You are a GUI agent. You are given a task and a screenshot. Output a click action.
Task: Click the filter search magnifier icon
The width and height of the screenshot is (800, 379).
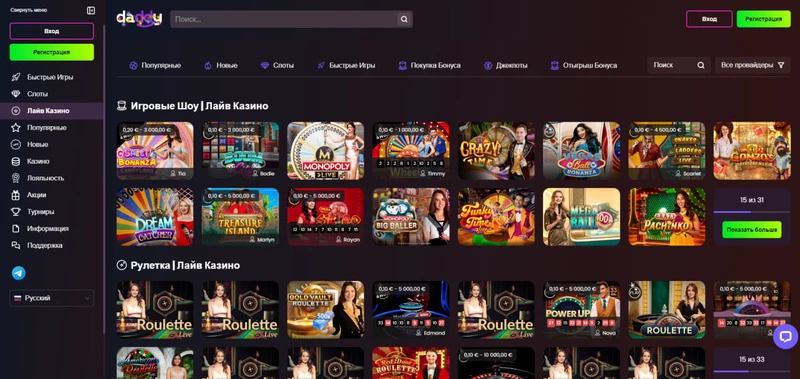[701, 65]
